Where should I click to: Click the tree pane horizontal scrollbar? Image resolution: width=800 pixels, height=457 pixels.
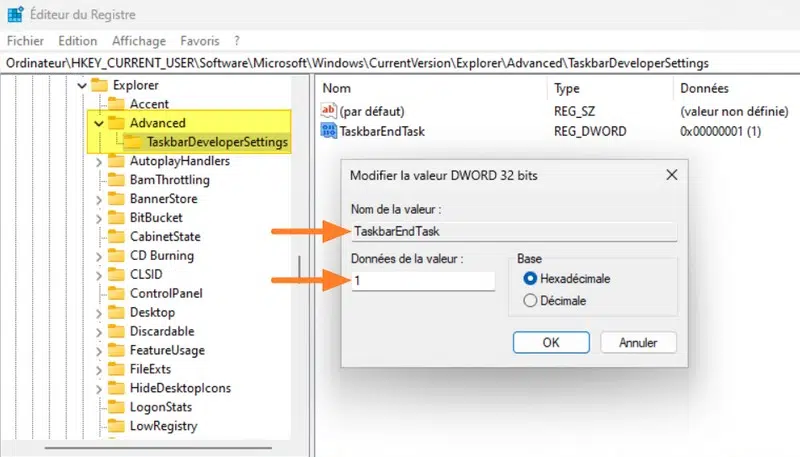[x=158, y=448]
